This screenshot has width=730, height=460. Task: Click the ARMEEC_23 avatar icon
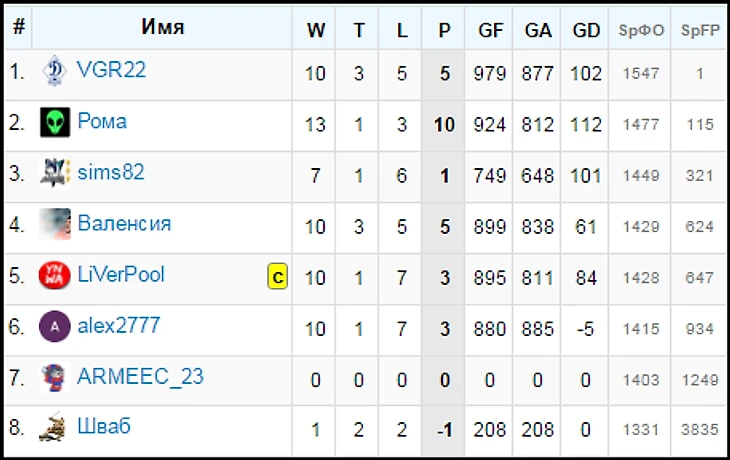coord(55,377)
